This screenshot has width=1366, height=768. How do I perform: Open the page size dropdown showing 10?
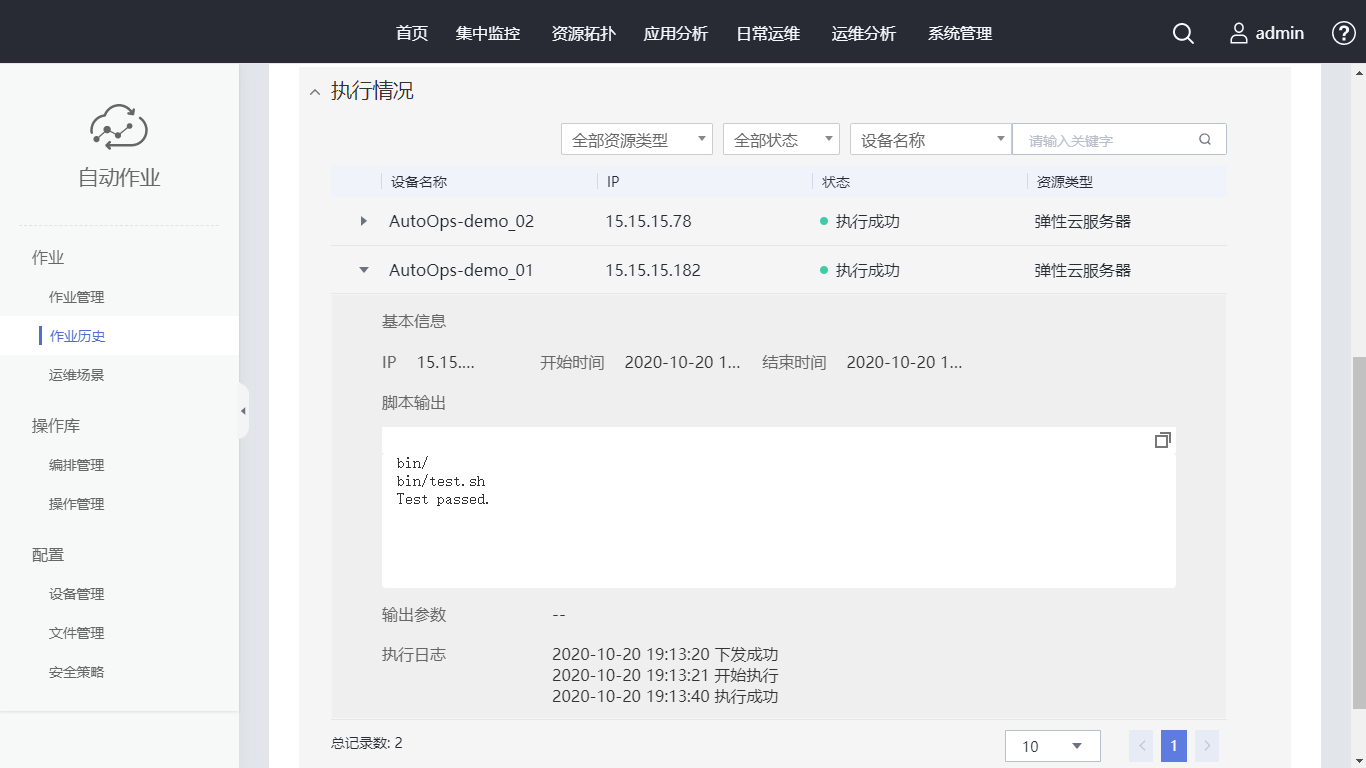click(1052, 746)
